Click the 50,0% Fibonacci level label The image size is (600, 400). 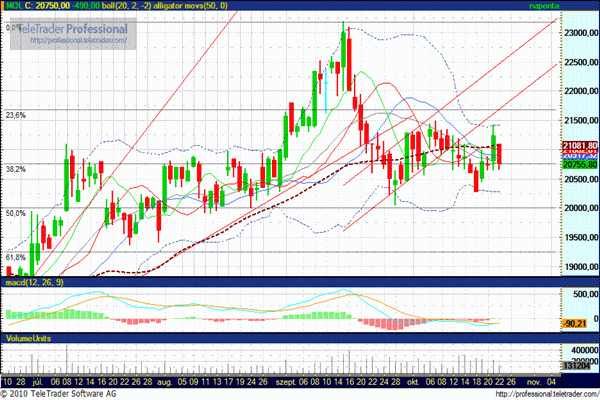(x=15, y=213)
